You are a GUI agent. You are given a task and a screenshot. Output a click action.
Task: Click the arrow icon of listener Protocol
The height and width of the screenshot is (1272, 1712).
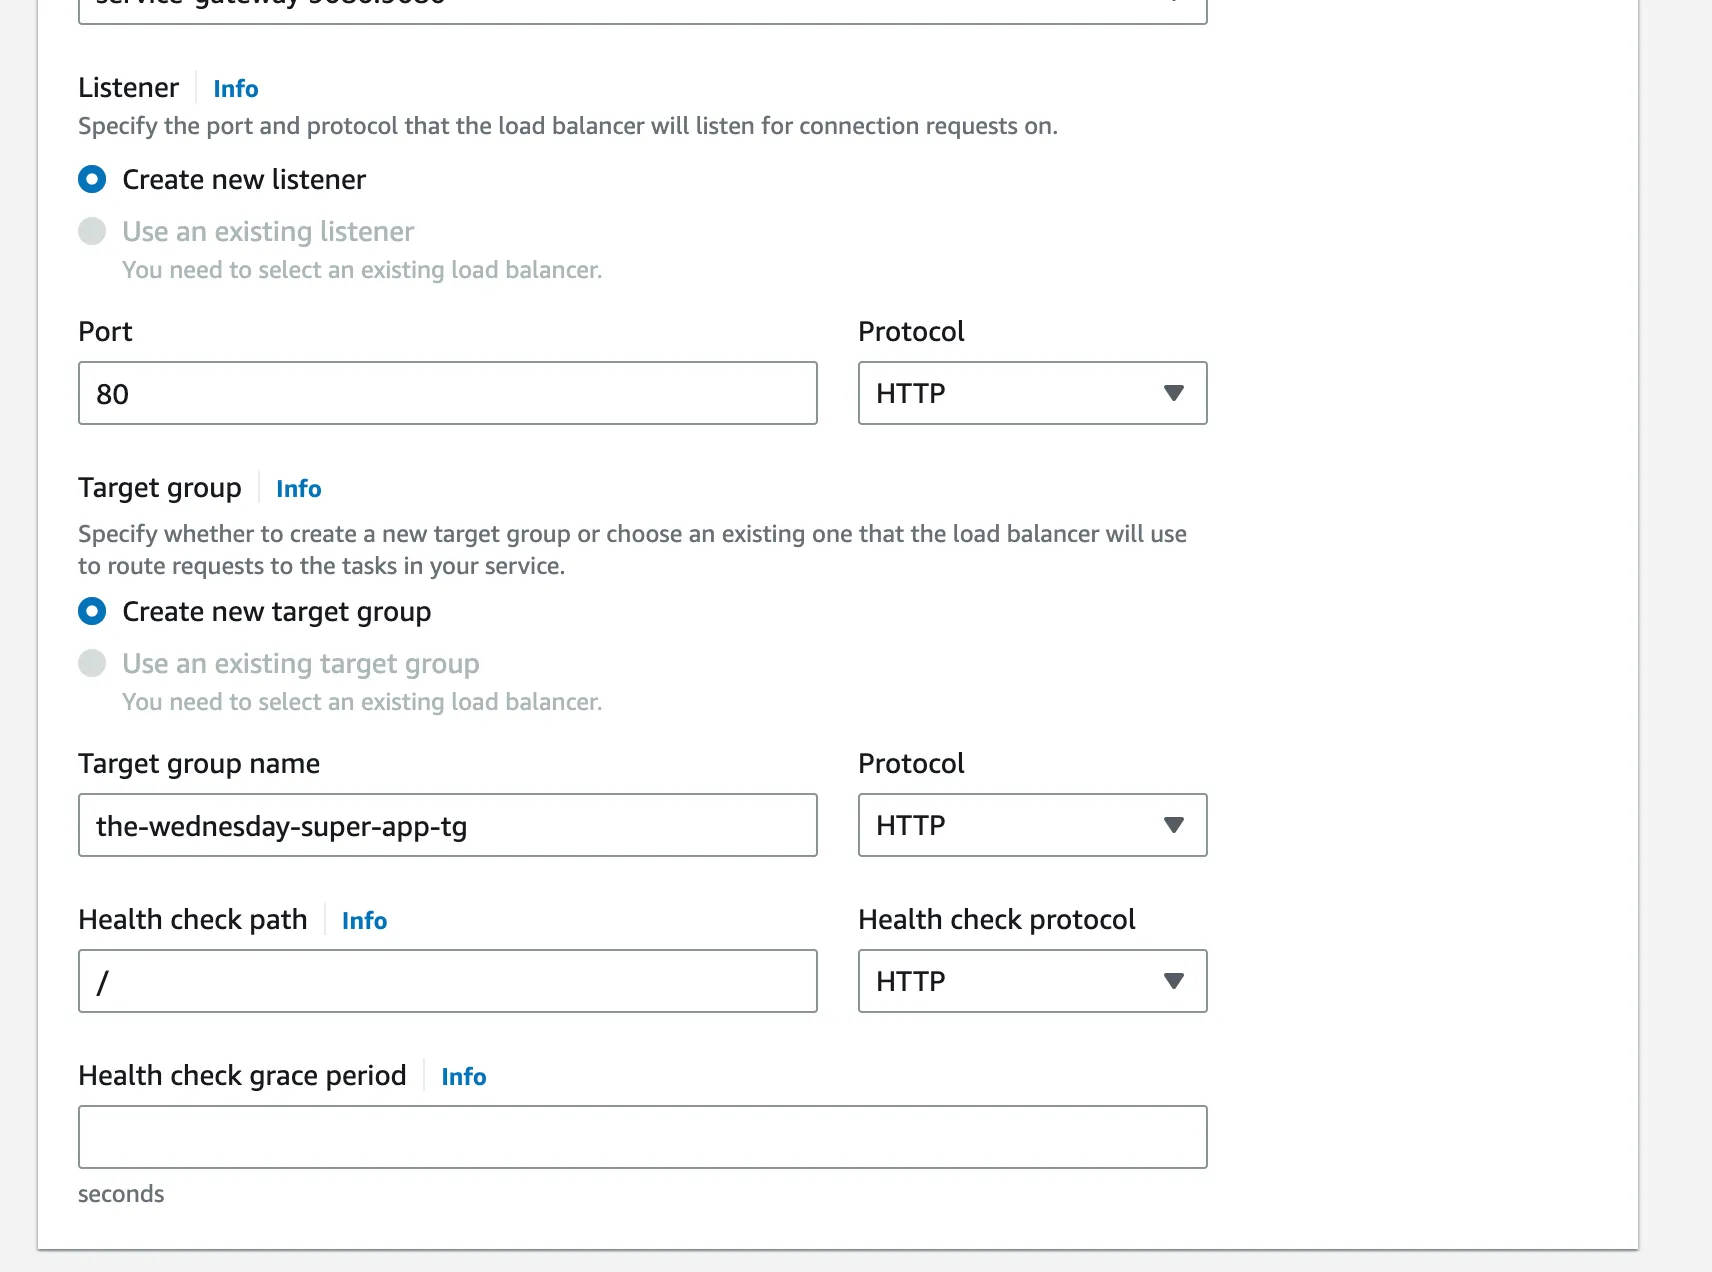(1174, 393)
